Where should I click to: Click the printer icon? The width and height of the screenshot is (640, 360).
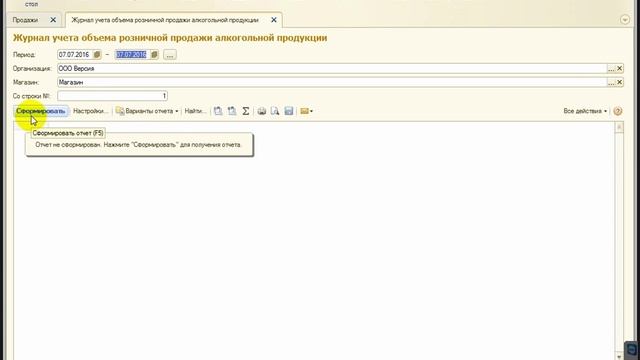pos(262,111)
